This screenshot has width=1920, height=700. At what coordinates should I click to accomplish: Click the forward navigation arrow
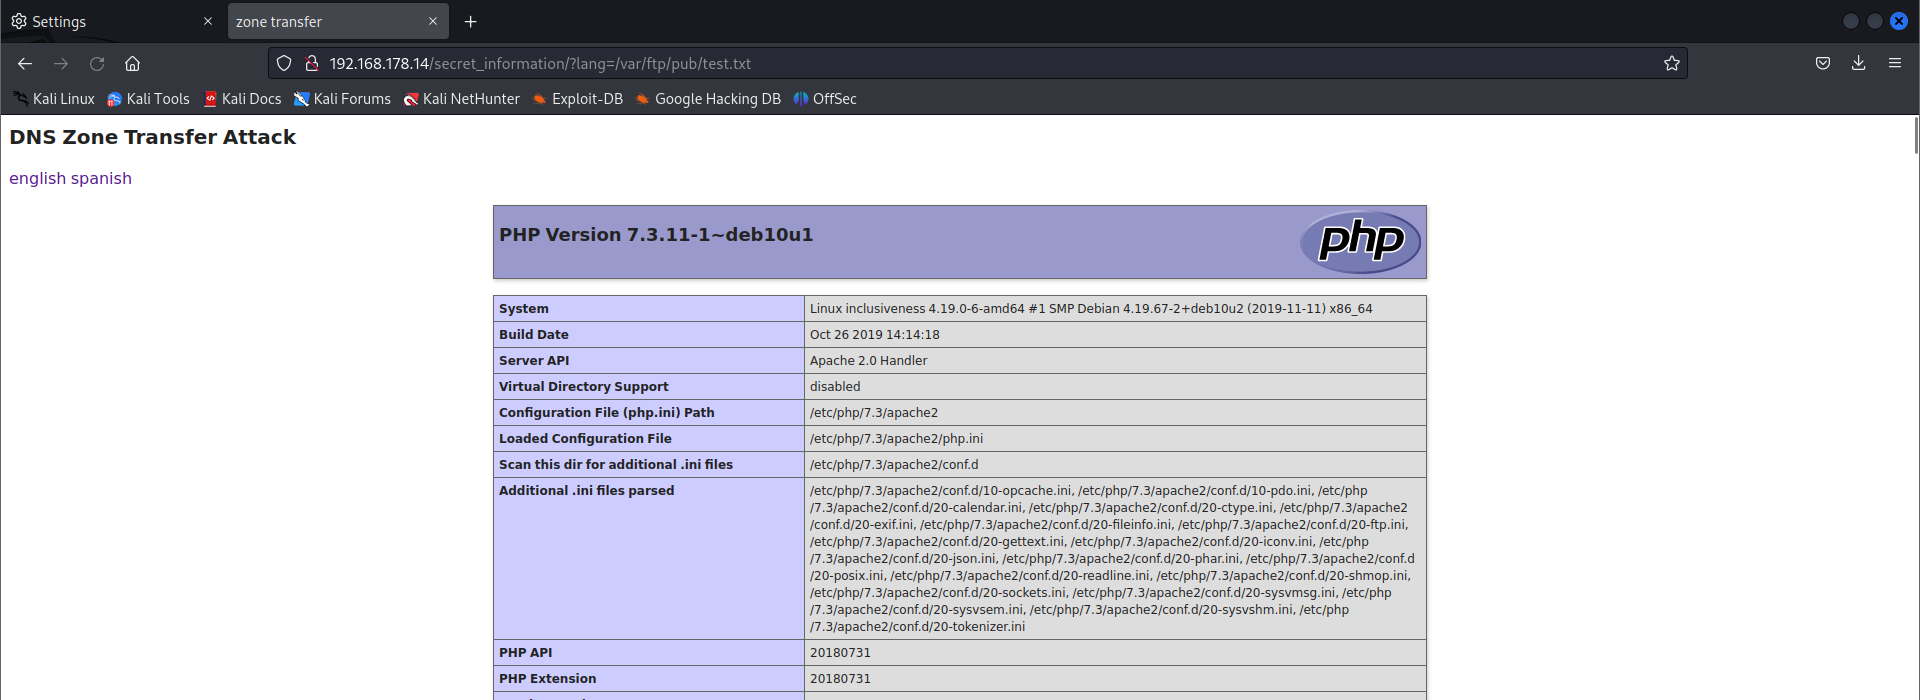(x=61, y=63)
